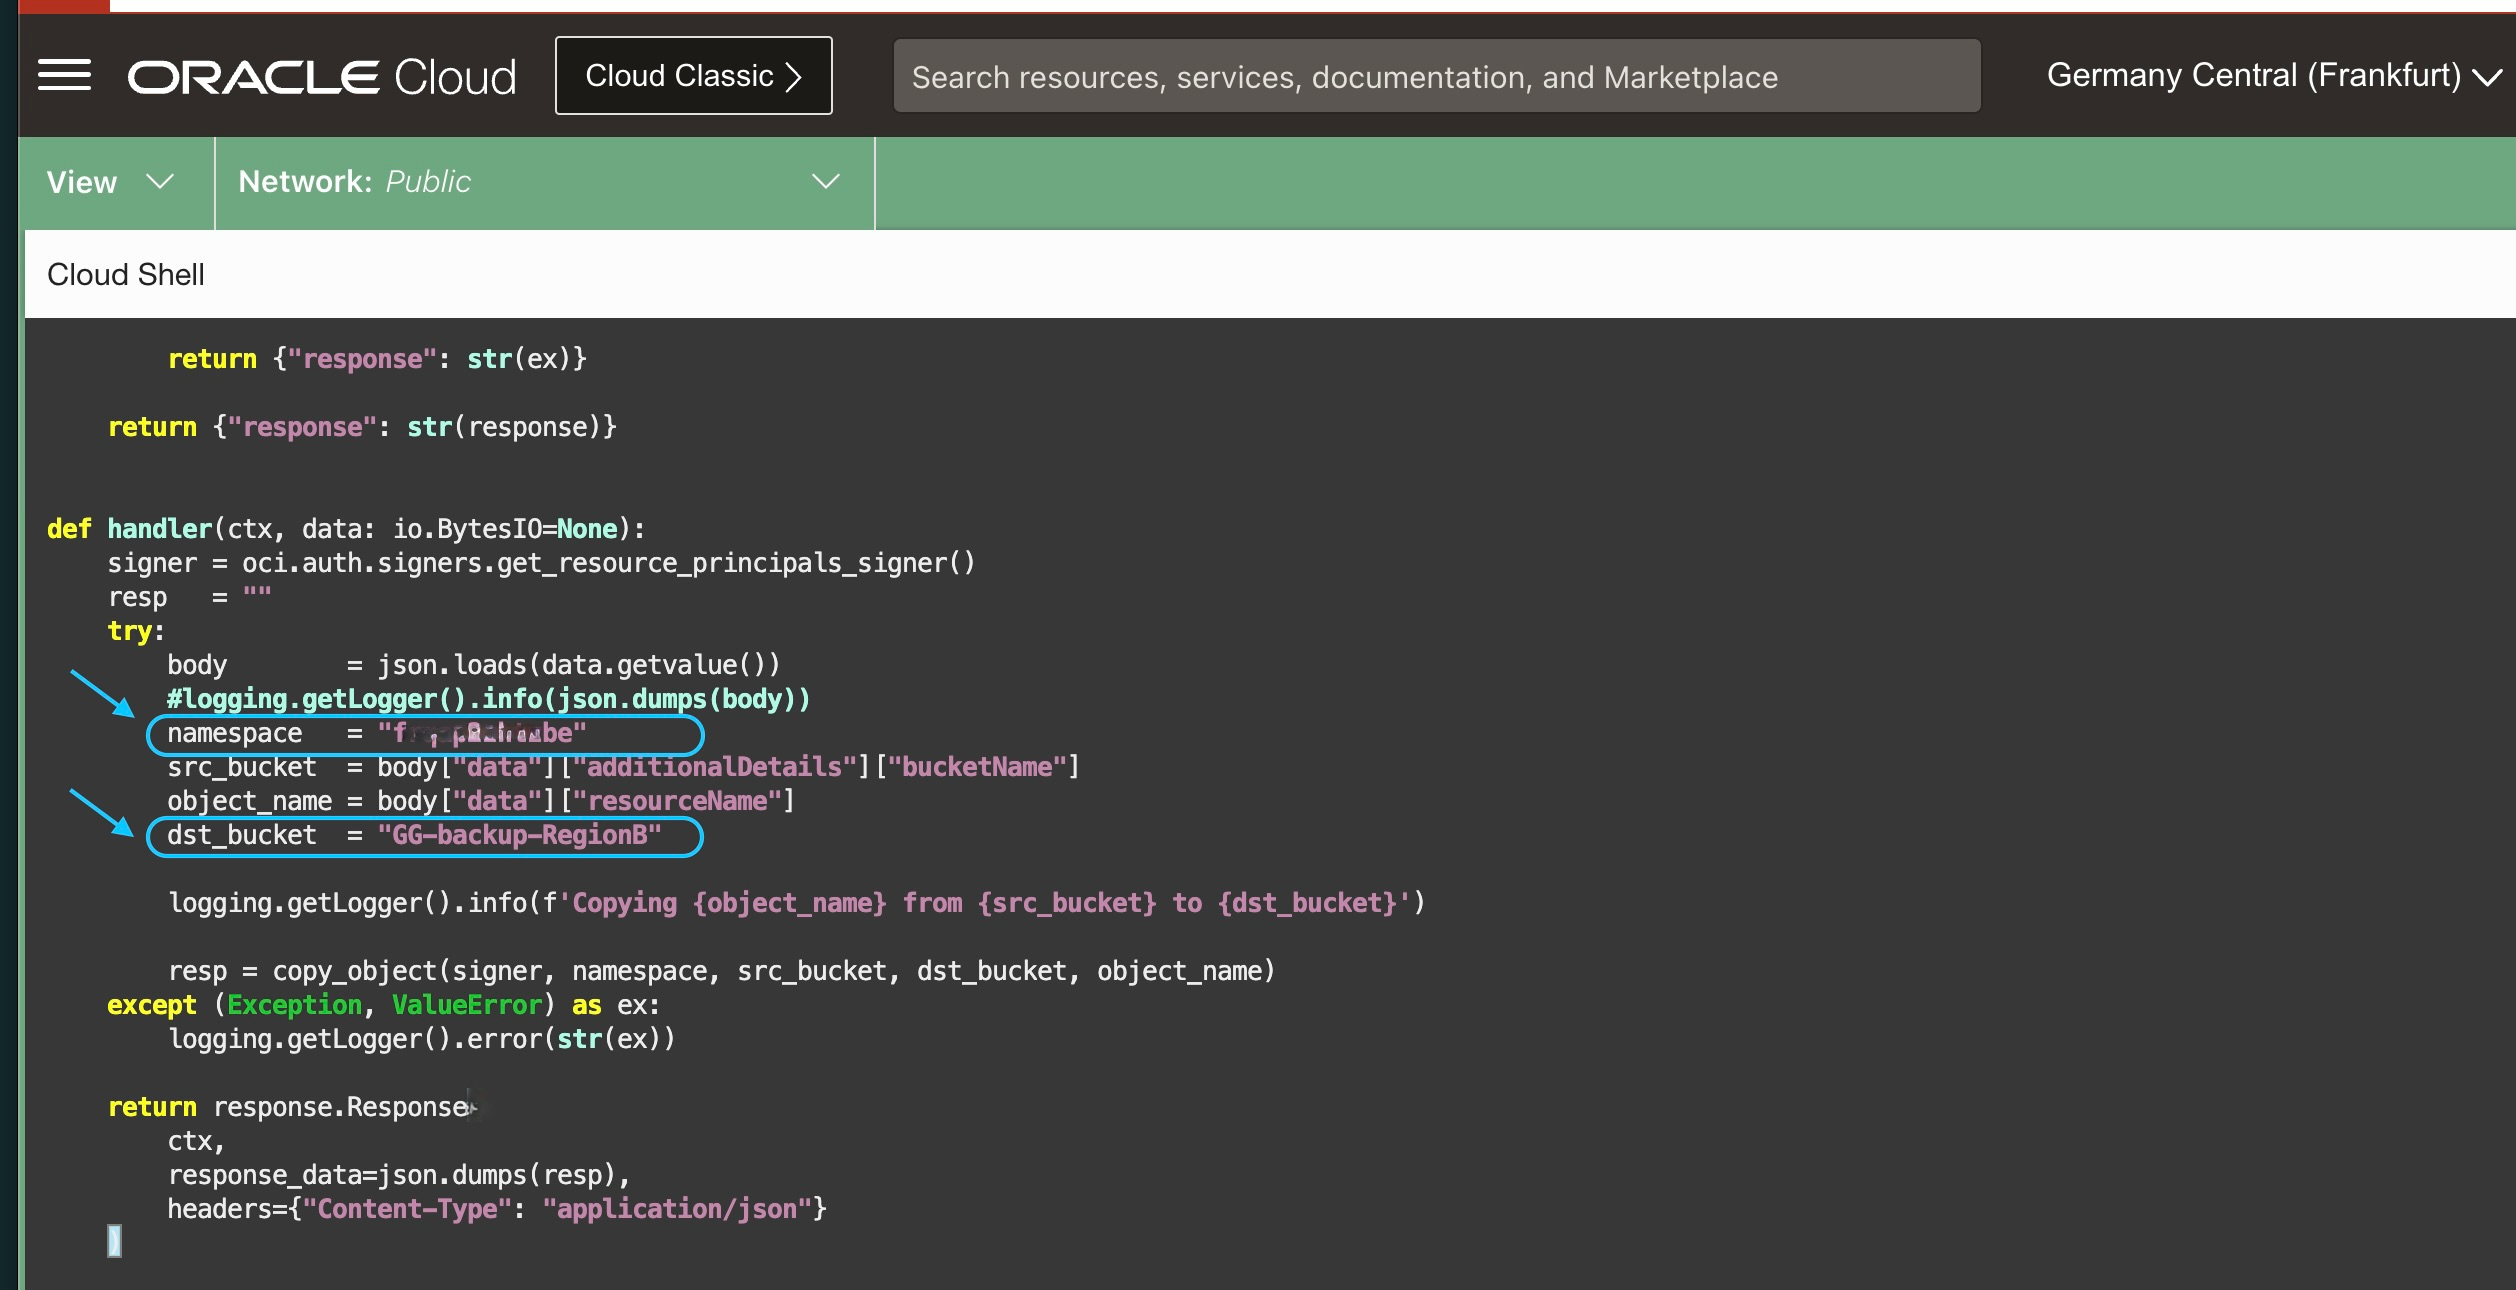The image size is (2516, 1290).
Task: Click the 'return {"response": str(ex)}' line
Action: click(377, 360)
